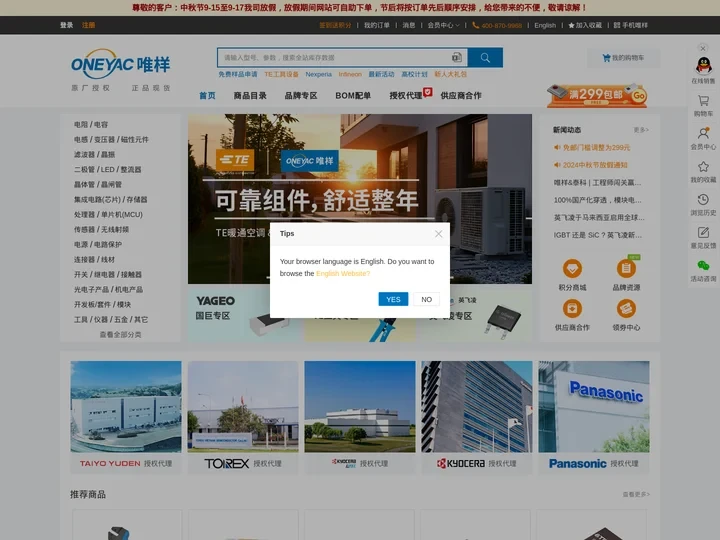
Task: Click Infineon quick link under search
Action: [350, 74]
